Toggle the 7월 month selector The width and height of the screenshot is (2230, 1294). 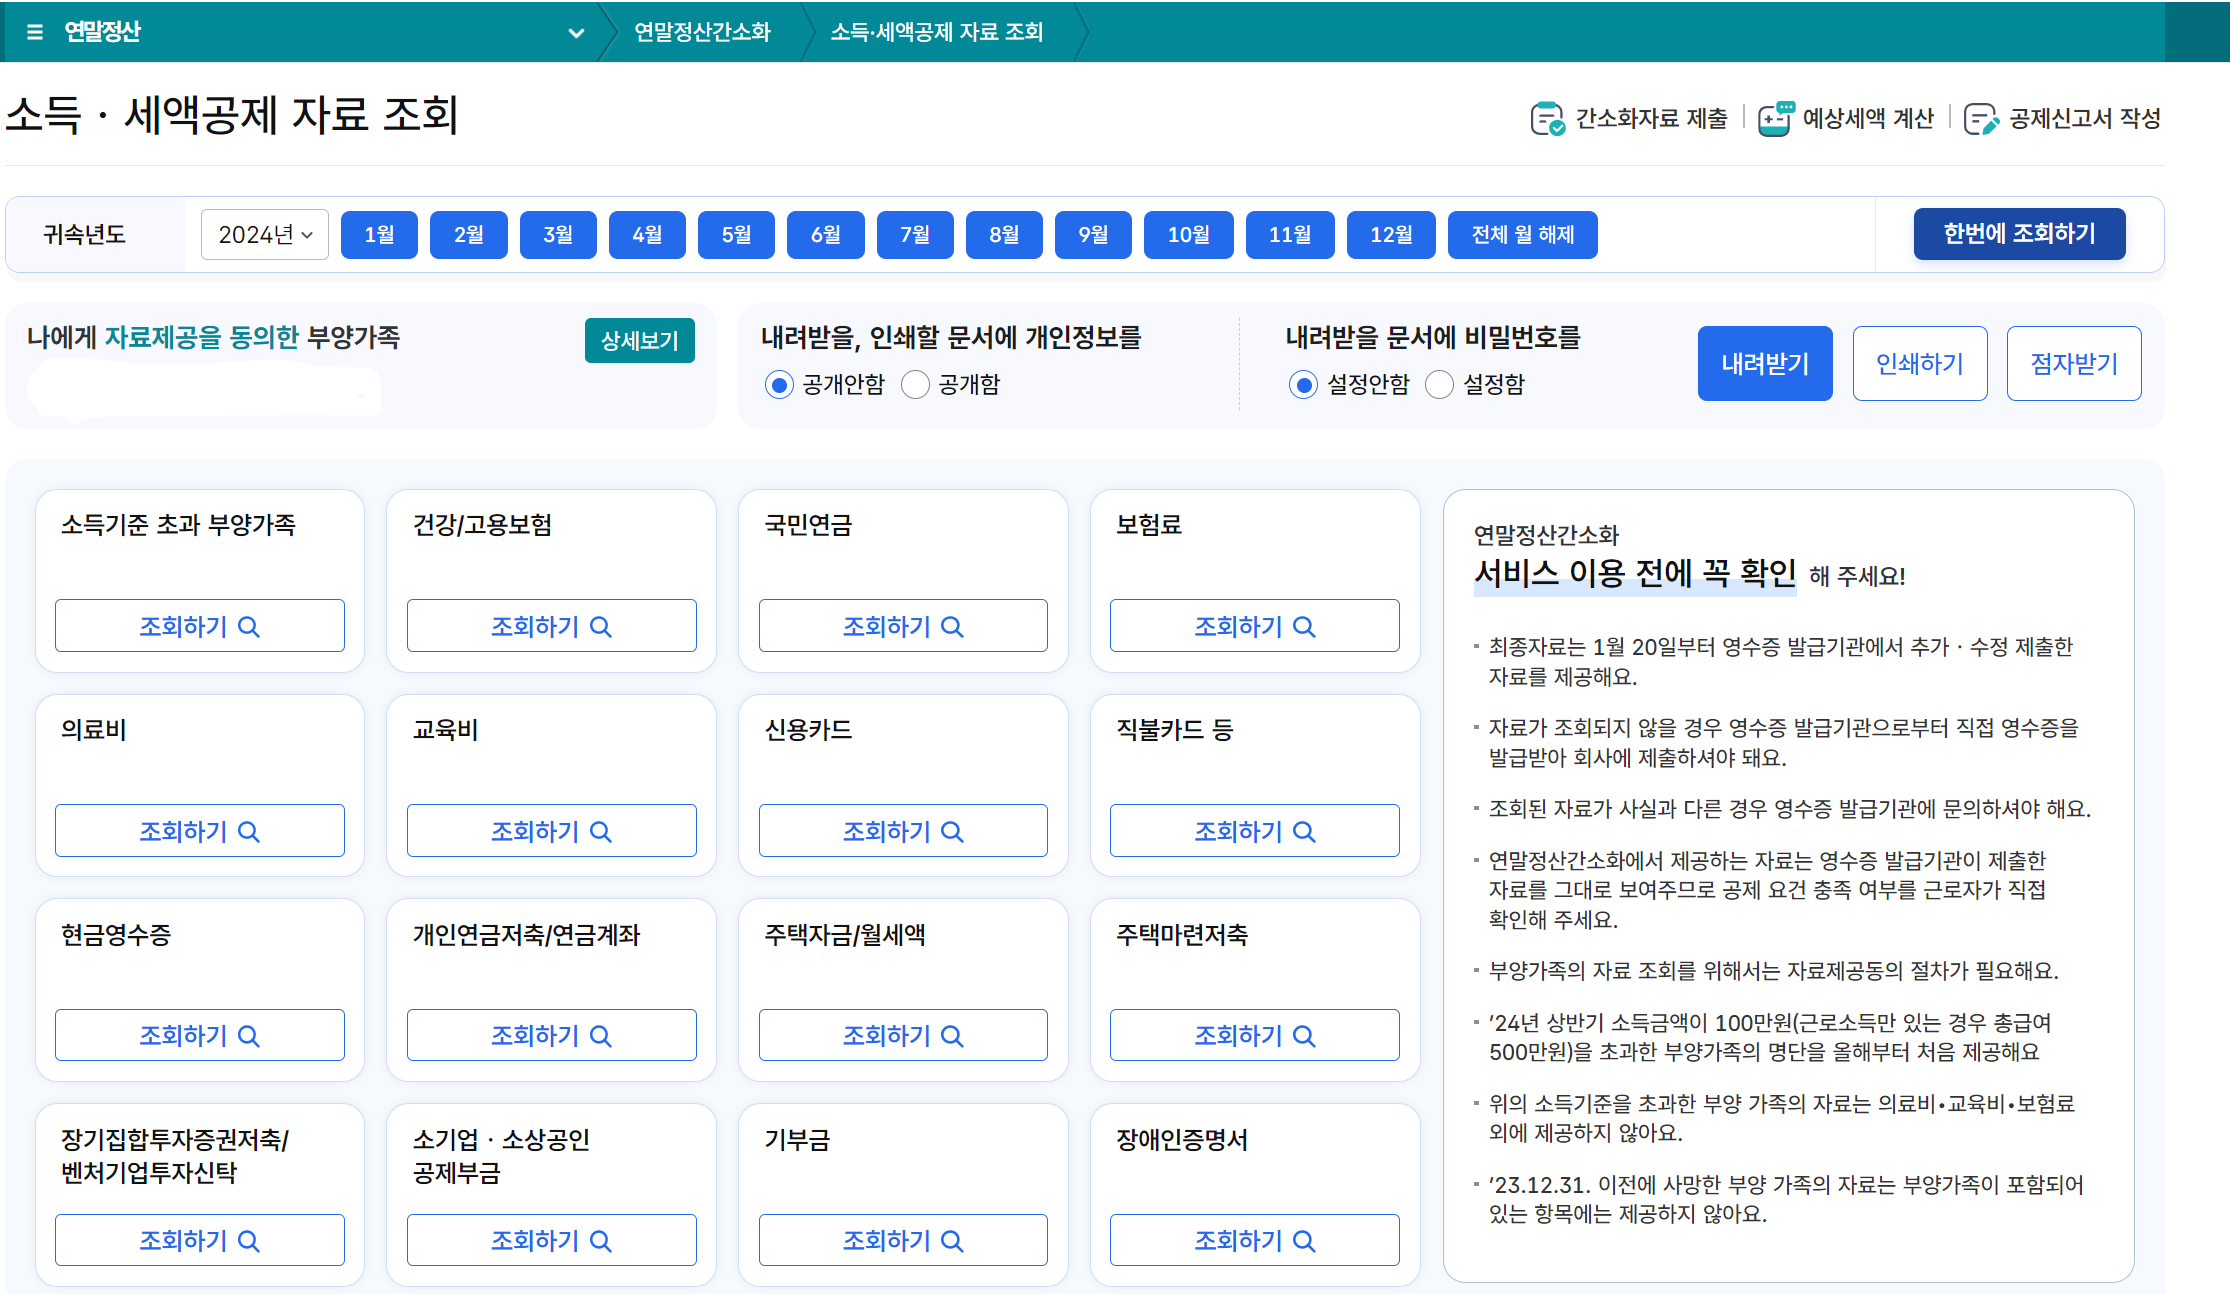click(914, 235)
